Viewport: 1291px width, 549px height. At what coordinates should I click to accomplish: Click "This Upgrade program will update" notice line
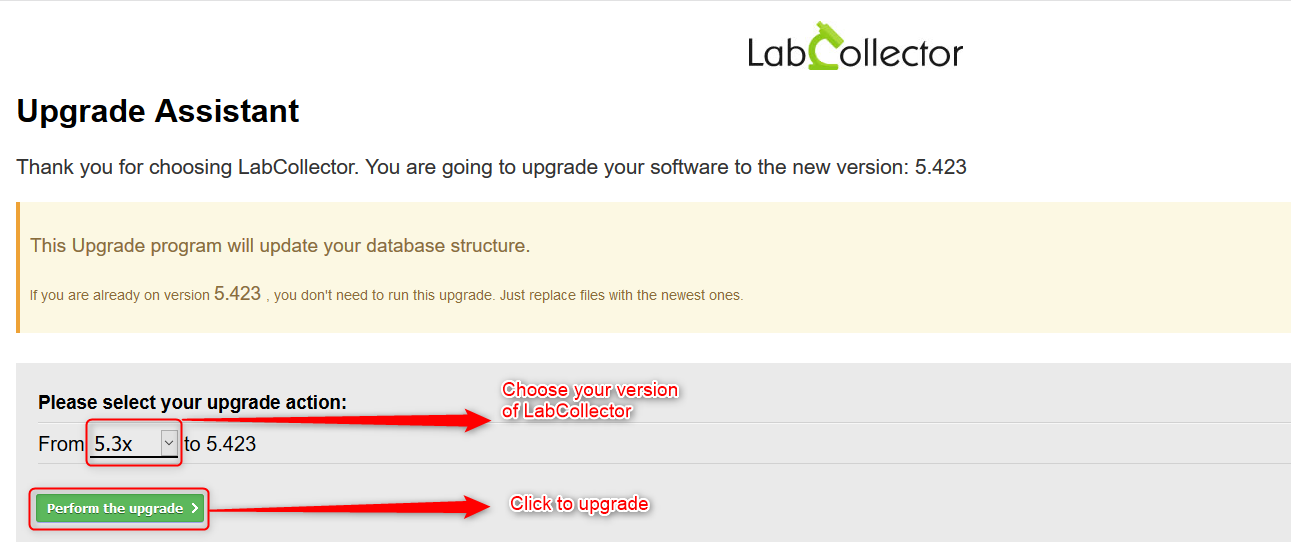tap(280, 246)
